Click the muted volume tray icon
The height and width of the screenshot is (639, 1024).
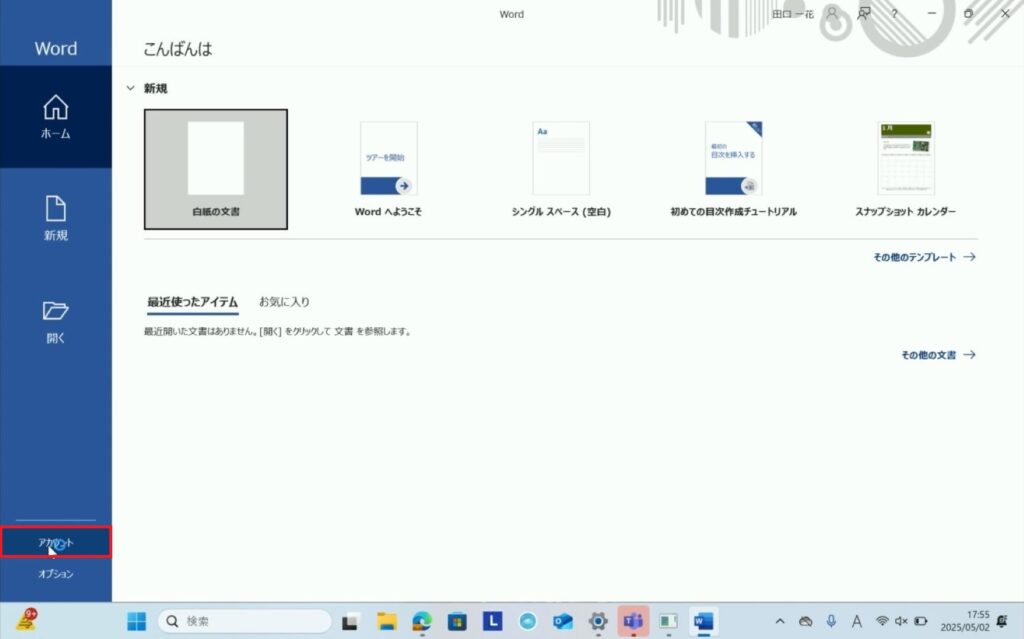coord(901,621)
